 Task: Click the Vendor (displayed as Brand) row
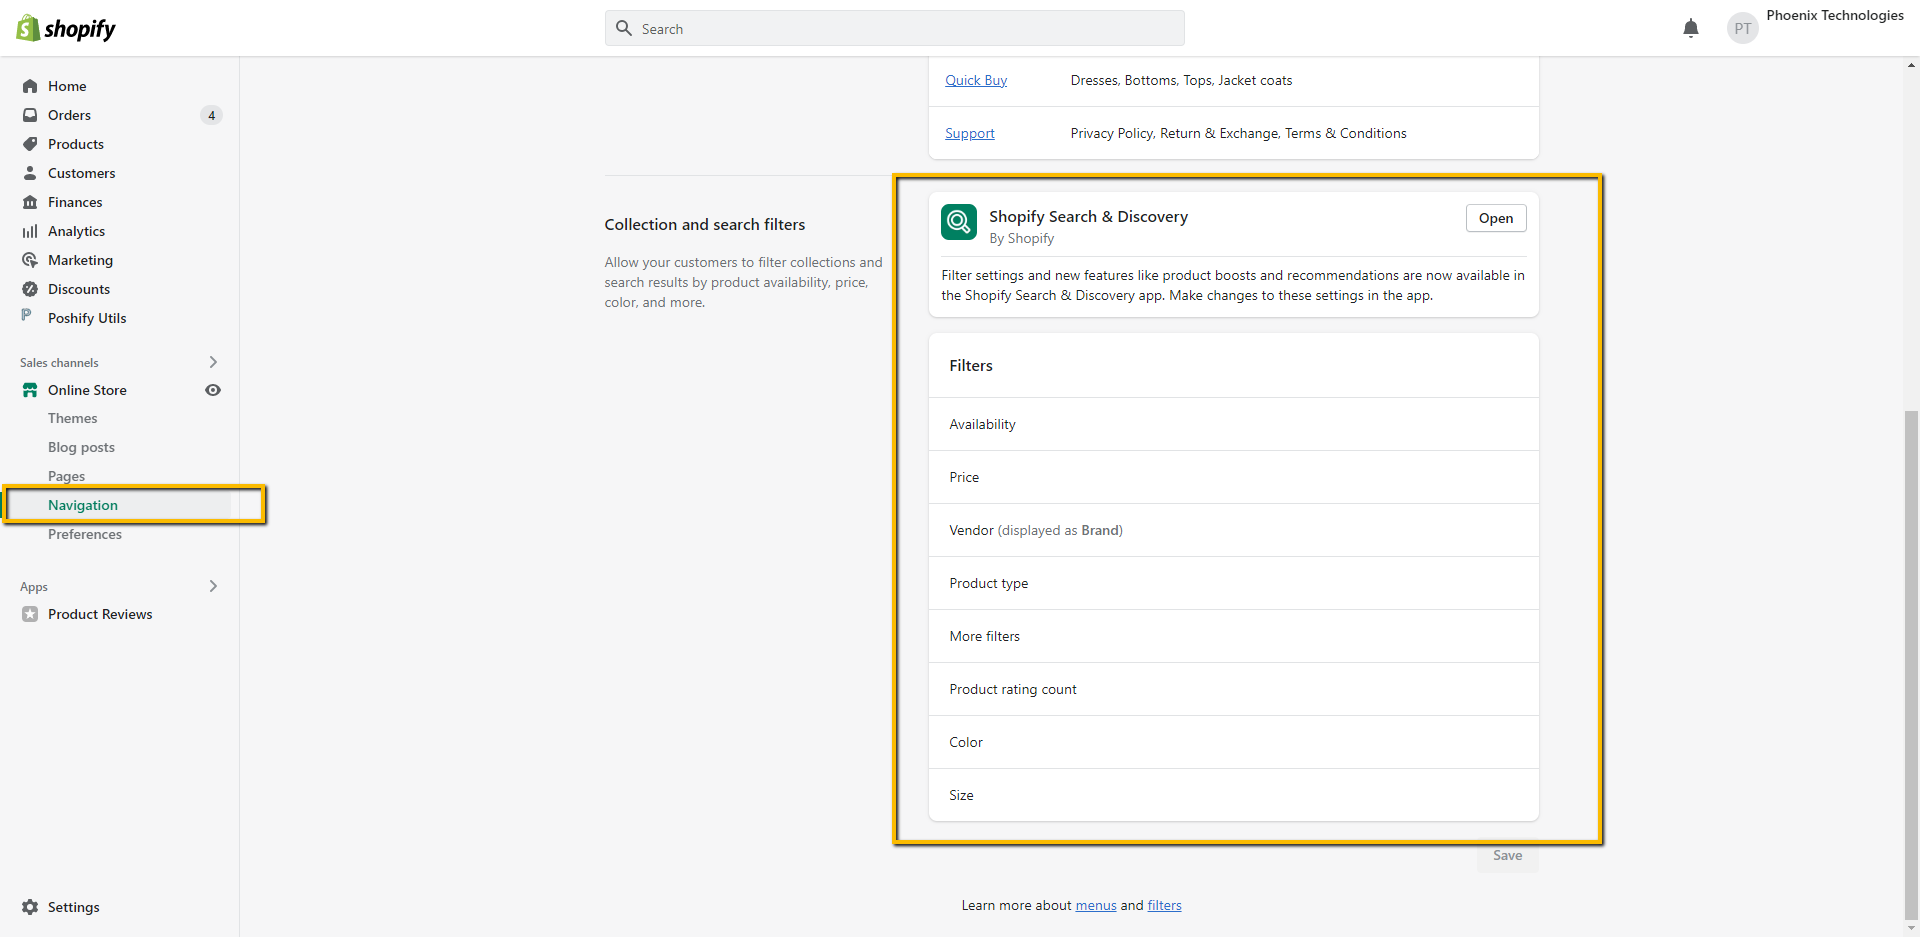(x=1234, y=530)
